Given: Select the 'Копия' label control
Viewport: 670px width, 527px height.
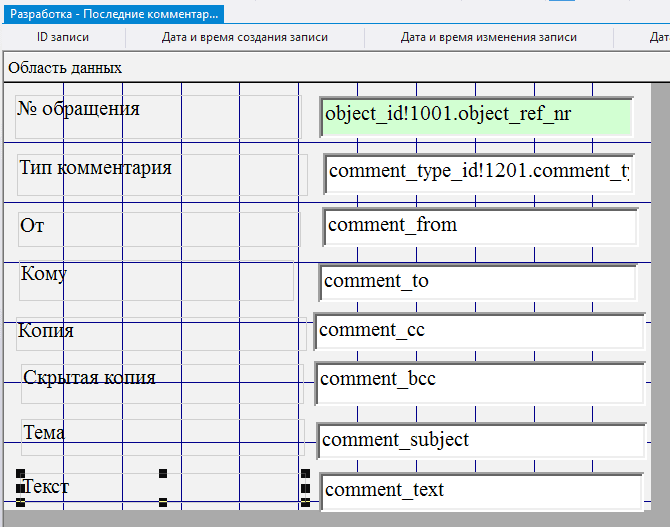Looking at the screenshot, I should (x=46, y=331).
